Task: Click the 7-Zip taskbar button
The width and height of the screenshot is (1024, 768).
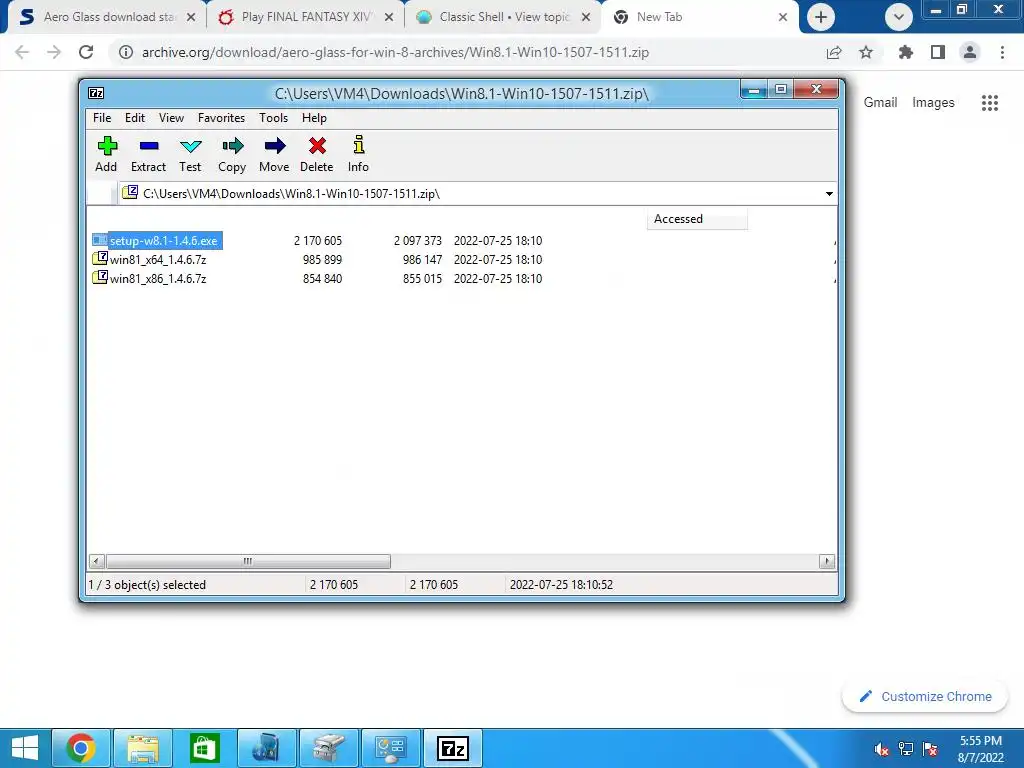Action: [453, 748]
